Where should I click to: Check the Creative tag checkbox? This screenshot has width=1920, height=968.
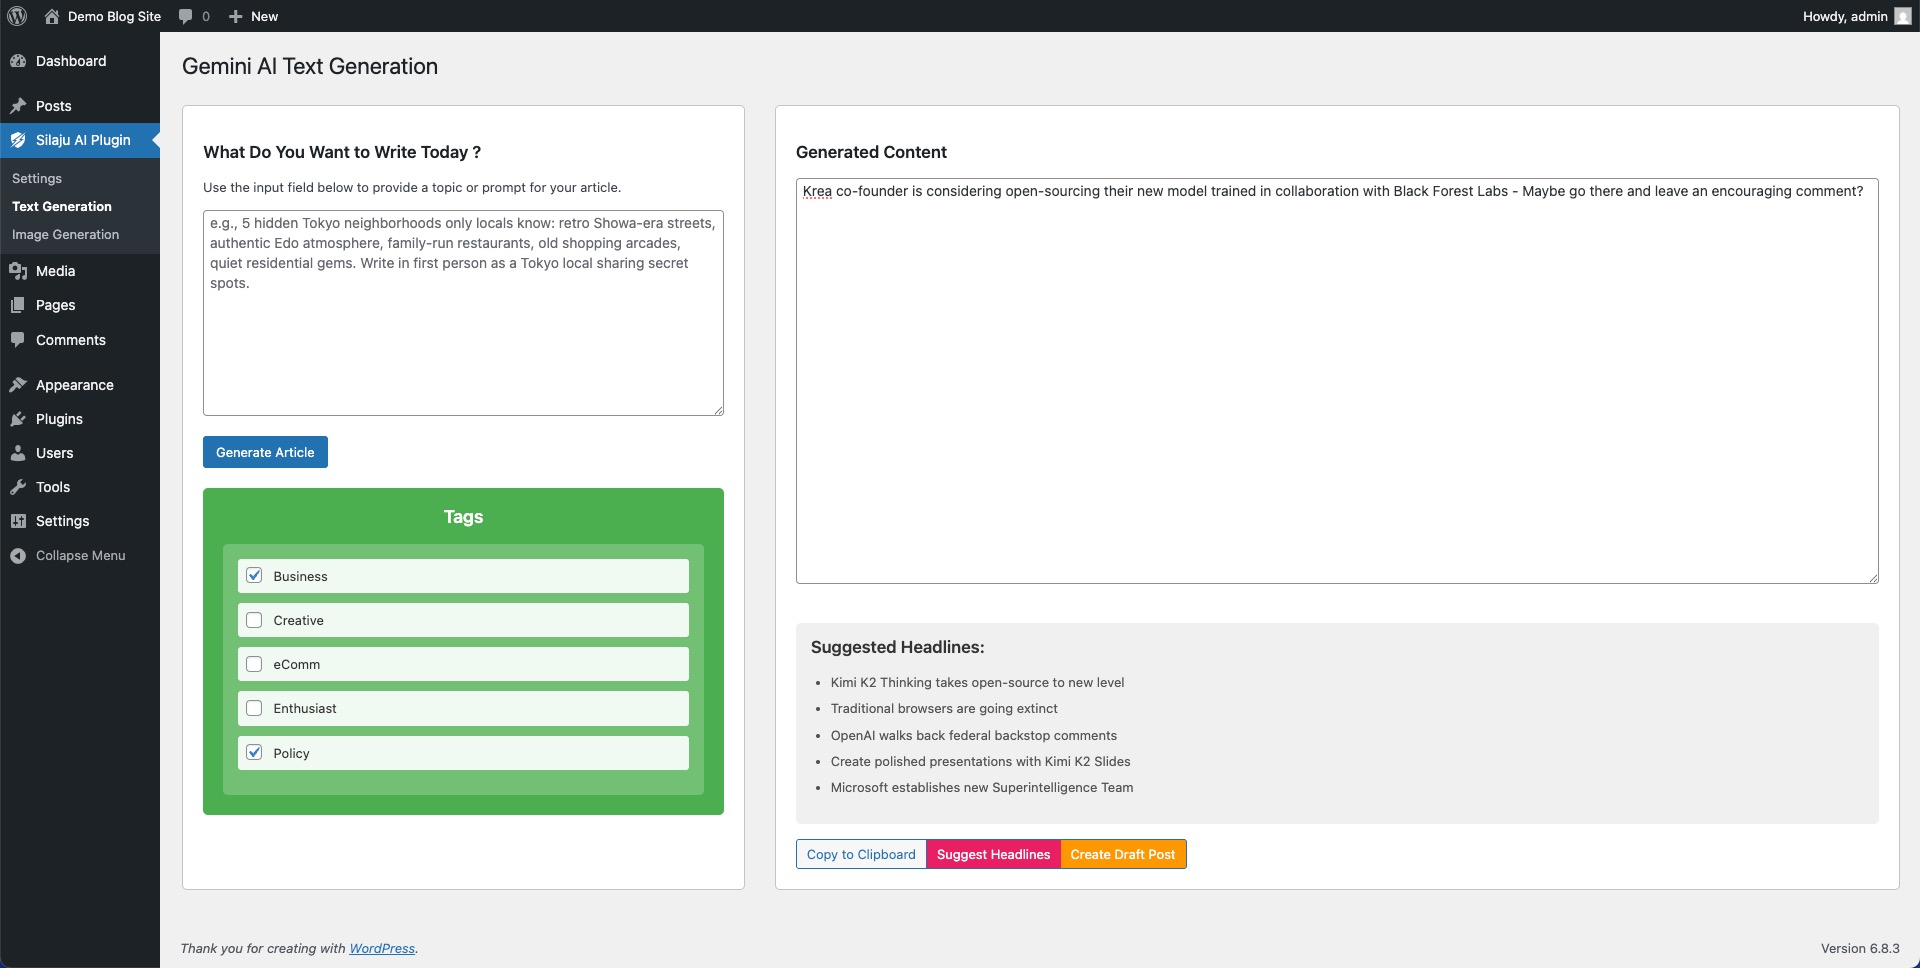254,620
